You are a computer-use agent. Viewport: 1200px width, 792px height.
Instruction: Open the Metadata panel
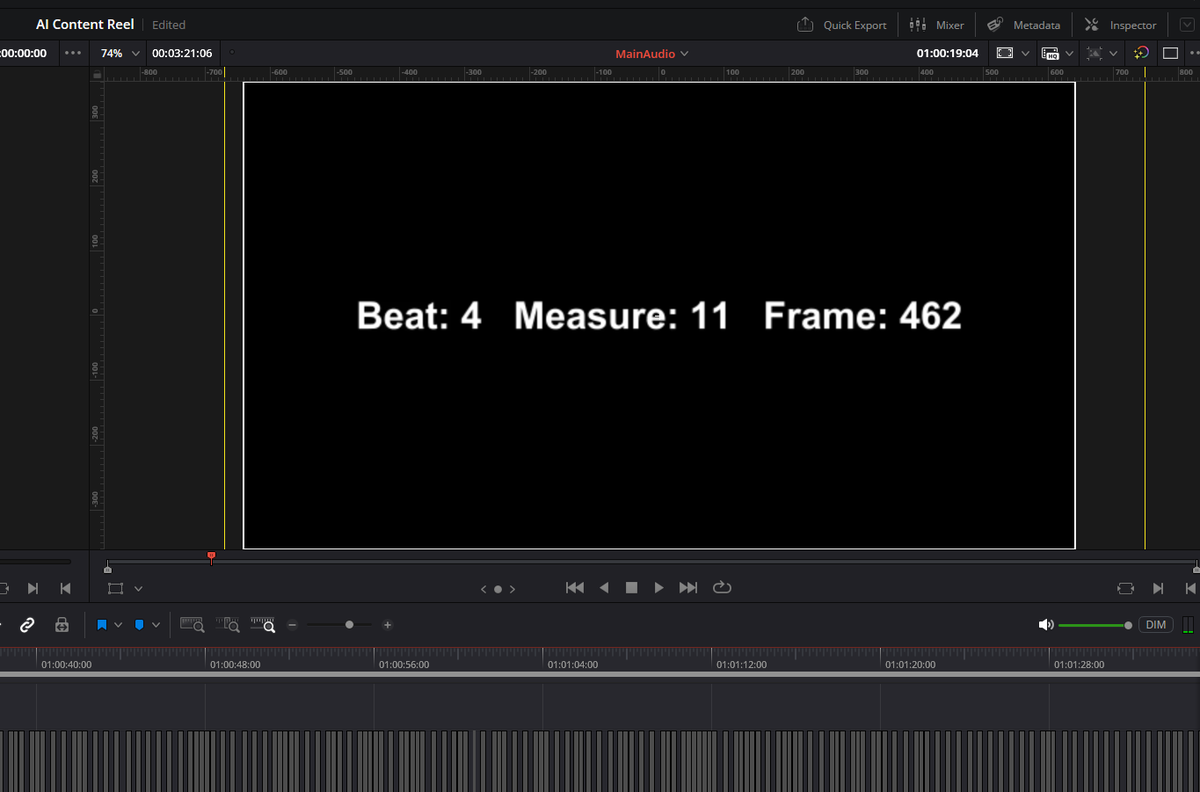click(x=1024, y=25)
